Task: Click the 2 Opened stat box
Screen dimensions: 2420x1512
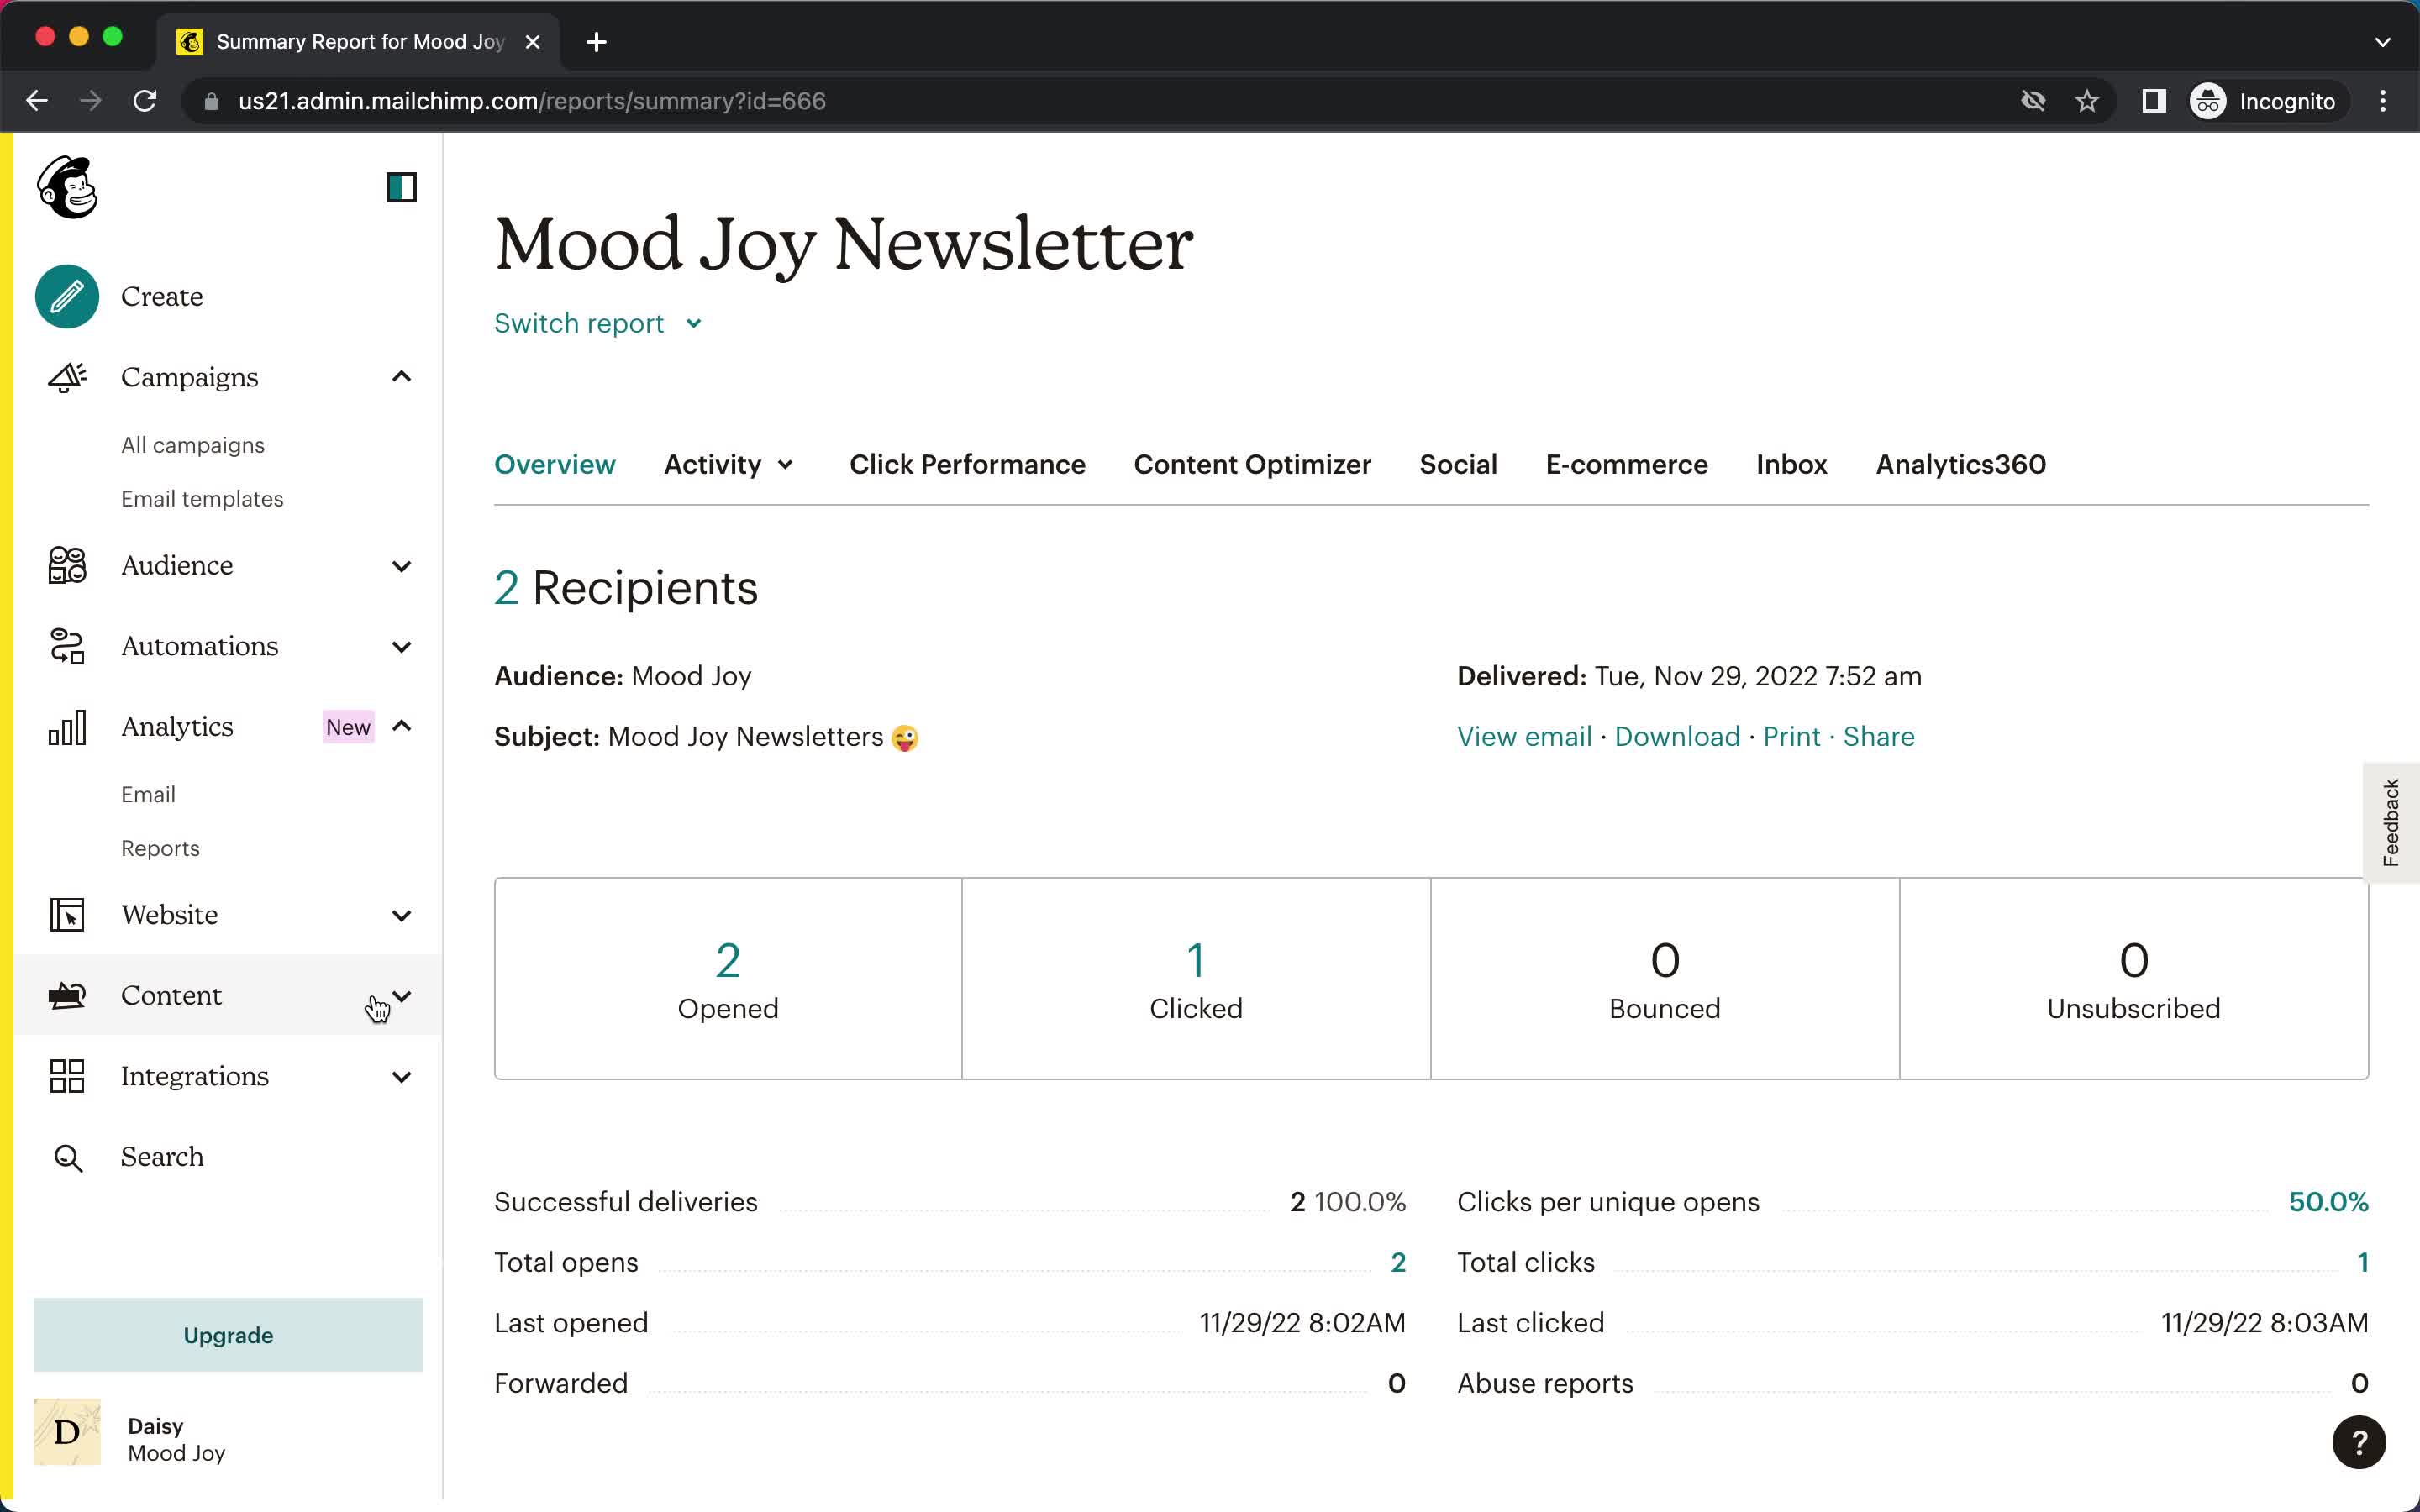Action: tap(728, 978)
